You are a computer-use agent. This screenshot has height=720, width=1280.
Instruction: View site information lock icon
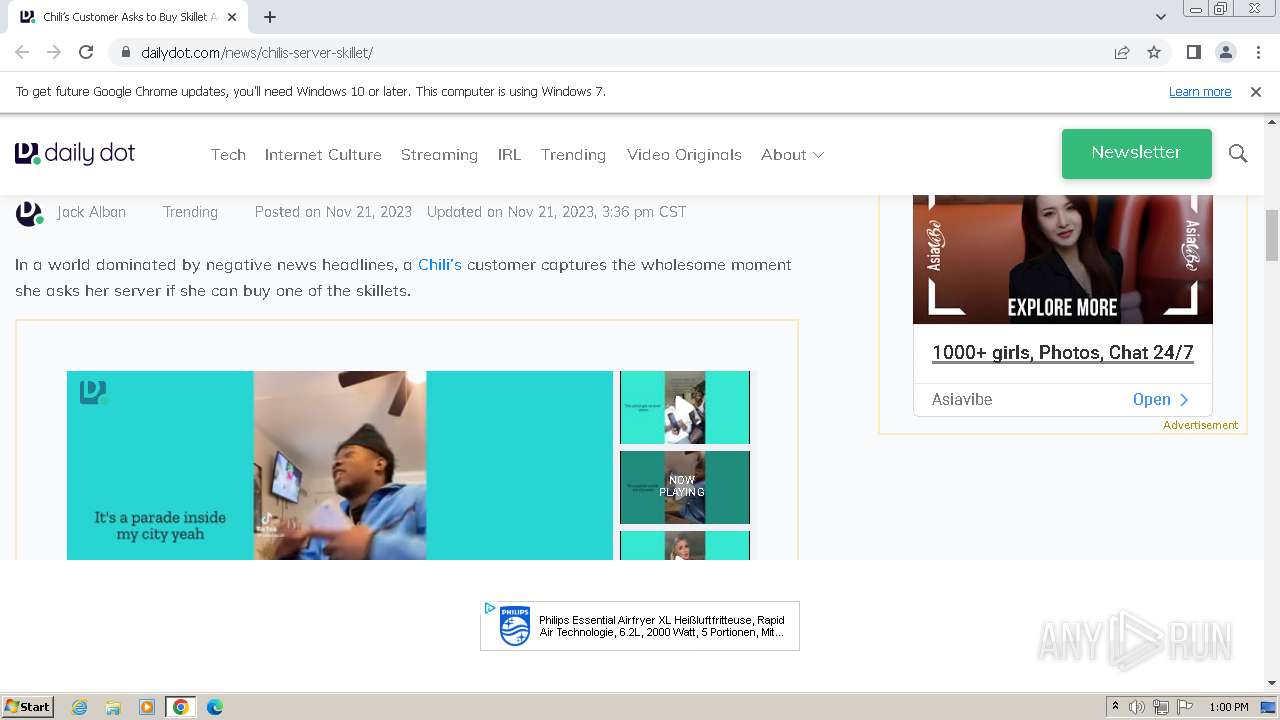[125, 52]
